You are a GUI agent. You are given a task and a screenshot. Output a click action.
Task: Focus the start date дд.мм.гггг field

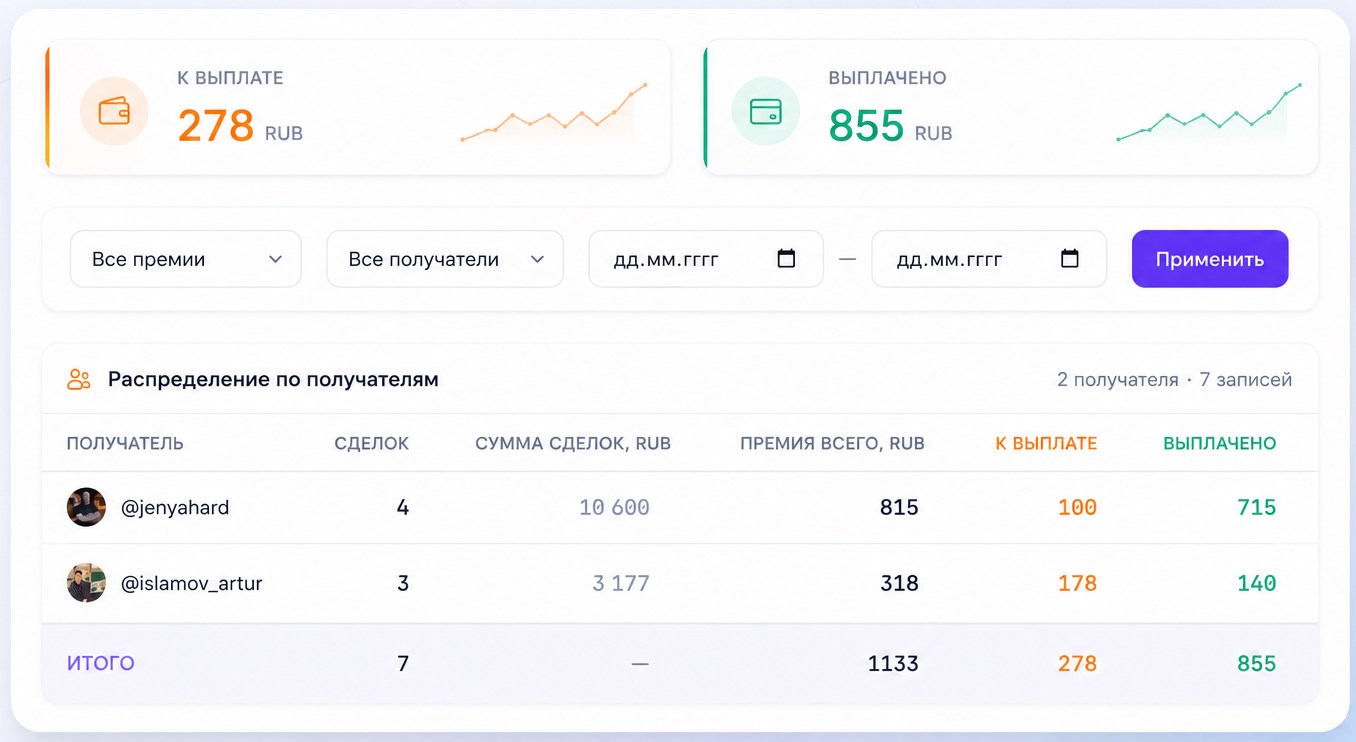[x=706, y=259]
